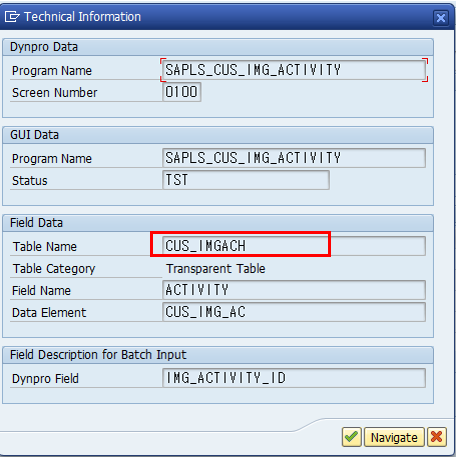This screenshot has height=457, width=456.
Task: Click the Field Name label
Action: tap(41, 291)
